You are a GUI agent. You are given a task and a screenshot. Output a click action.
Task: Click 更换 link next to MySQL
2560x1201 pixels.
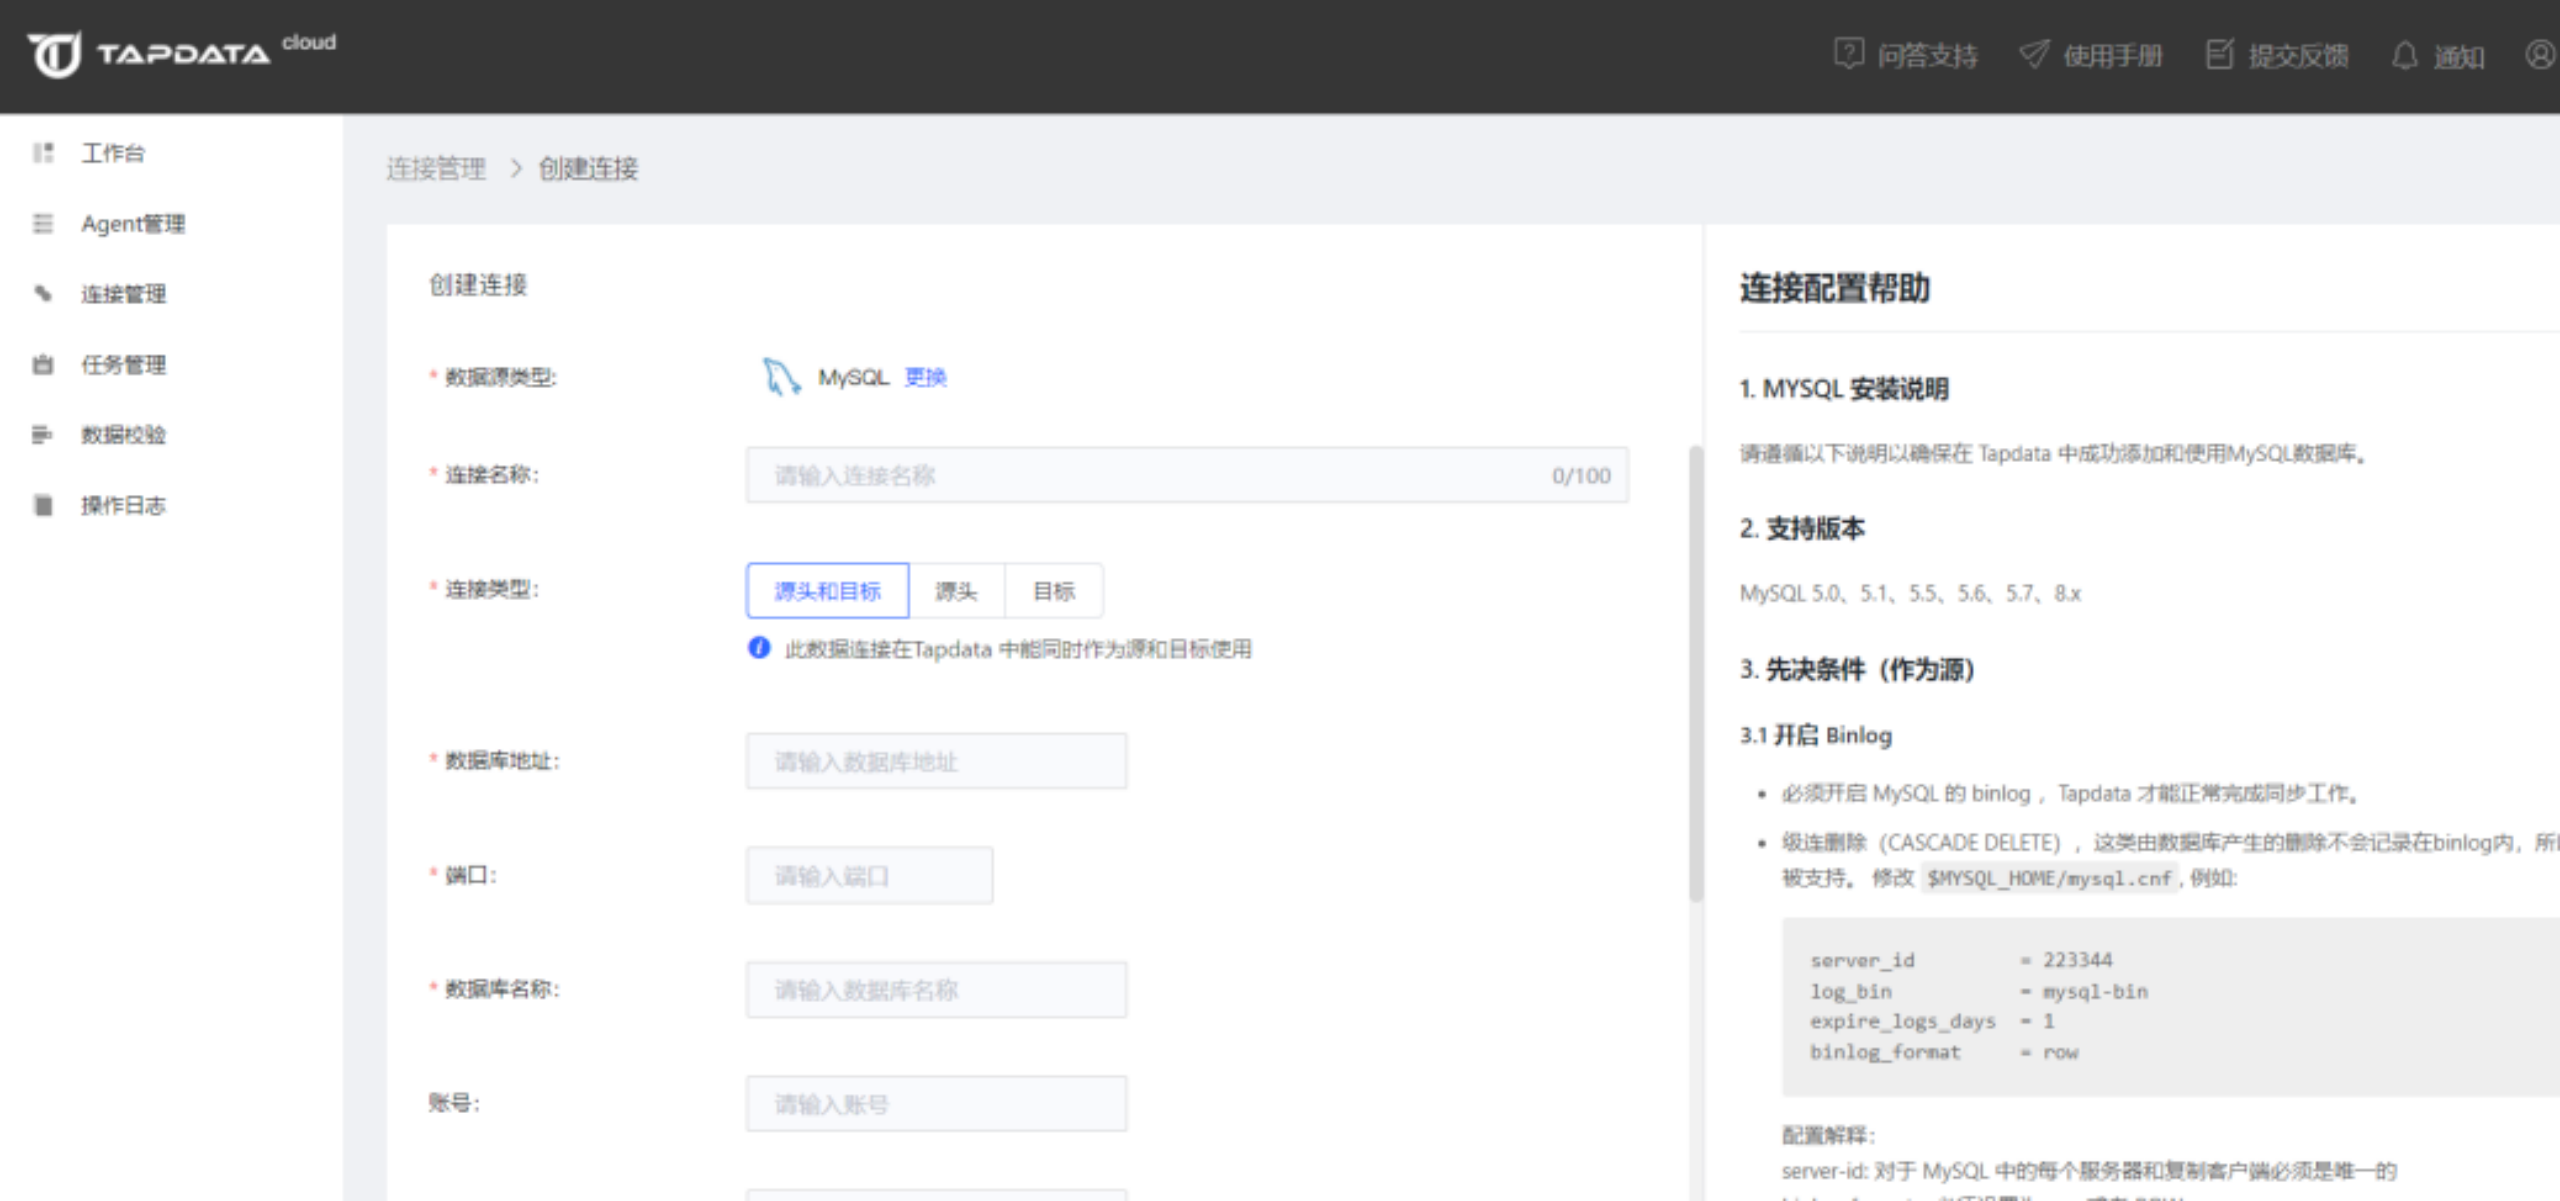pos(925,377)
